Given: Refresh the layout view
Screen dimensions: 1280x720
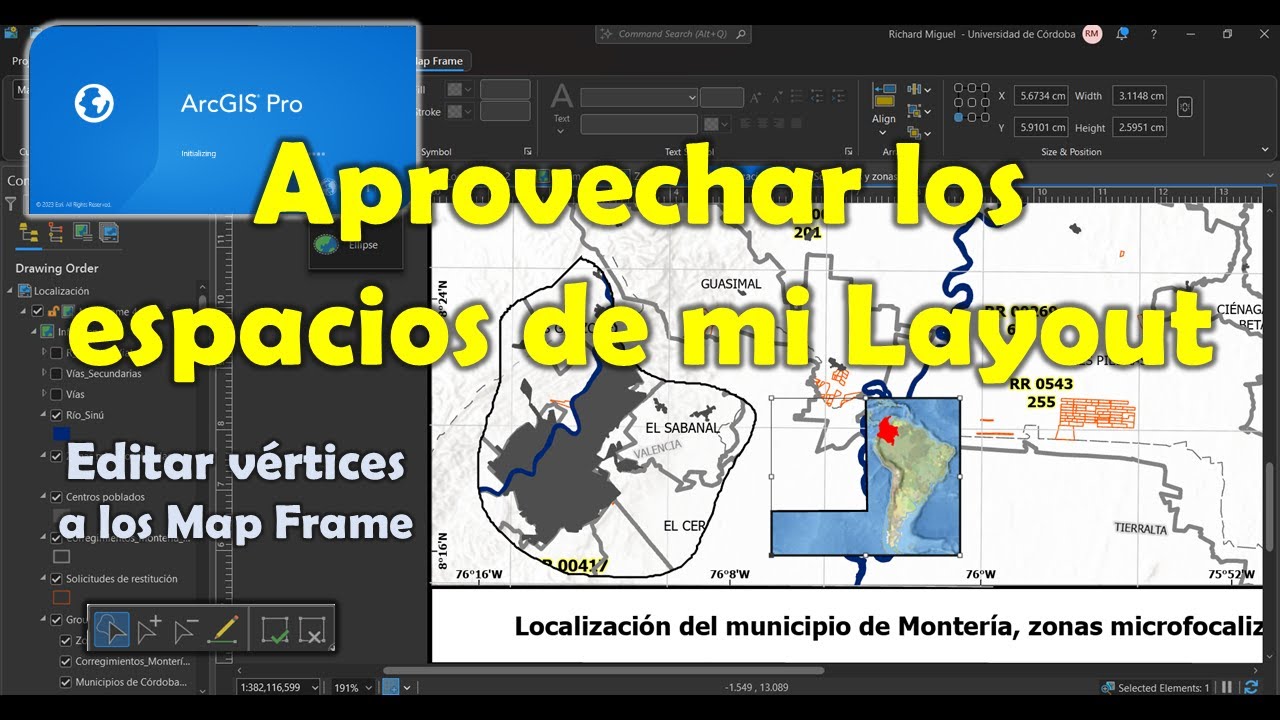Looking at the screenshot, I should 1252,687.
